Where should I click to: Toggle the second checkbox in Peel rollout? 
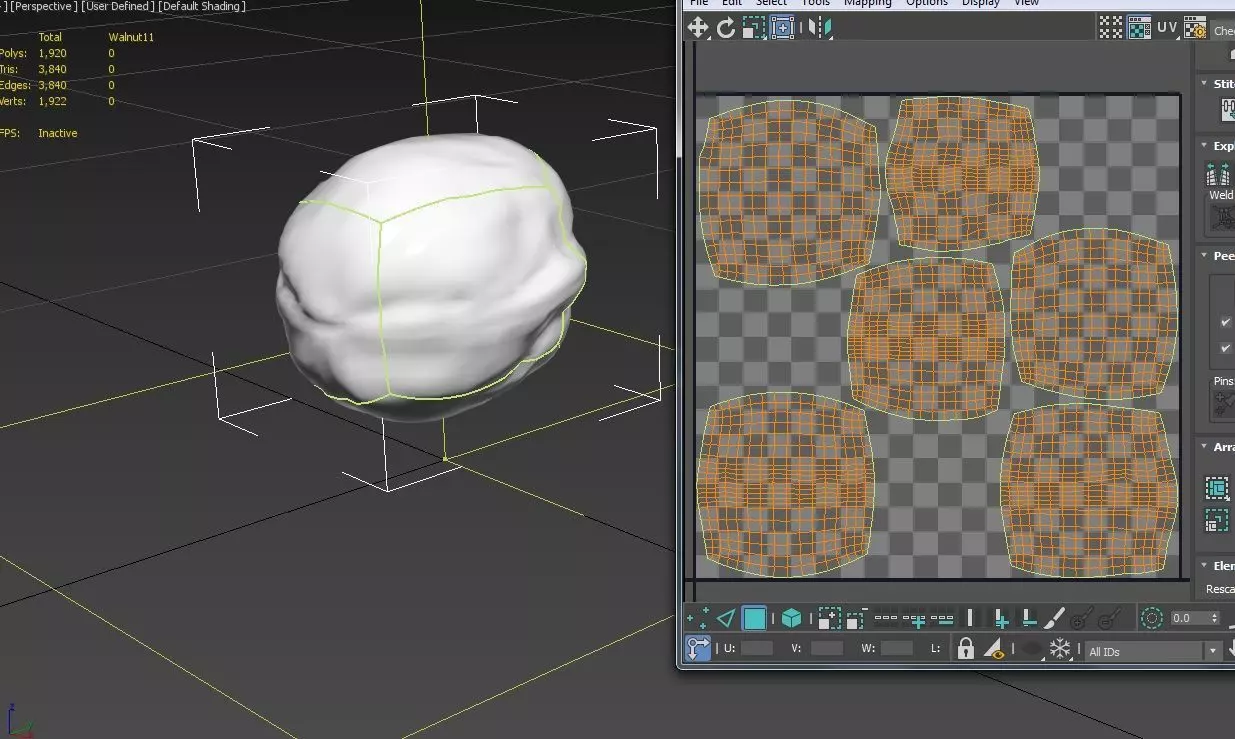pos(1225,348)
